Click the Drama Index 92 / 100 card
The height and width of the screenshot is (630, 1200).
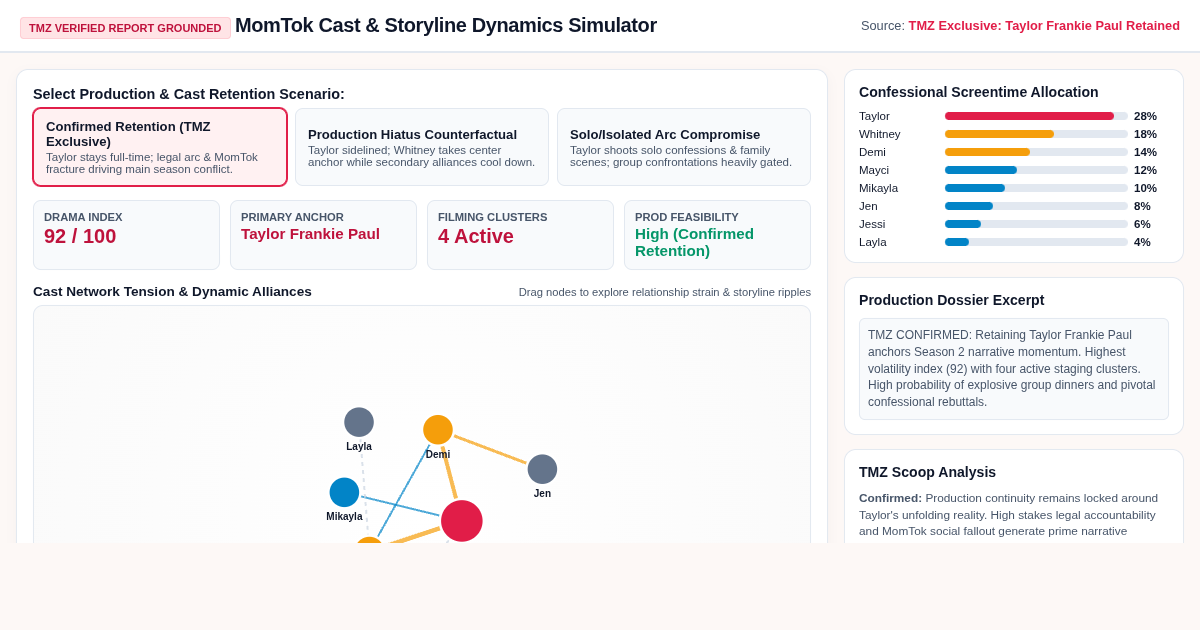(x=126, y=235)
